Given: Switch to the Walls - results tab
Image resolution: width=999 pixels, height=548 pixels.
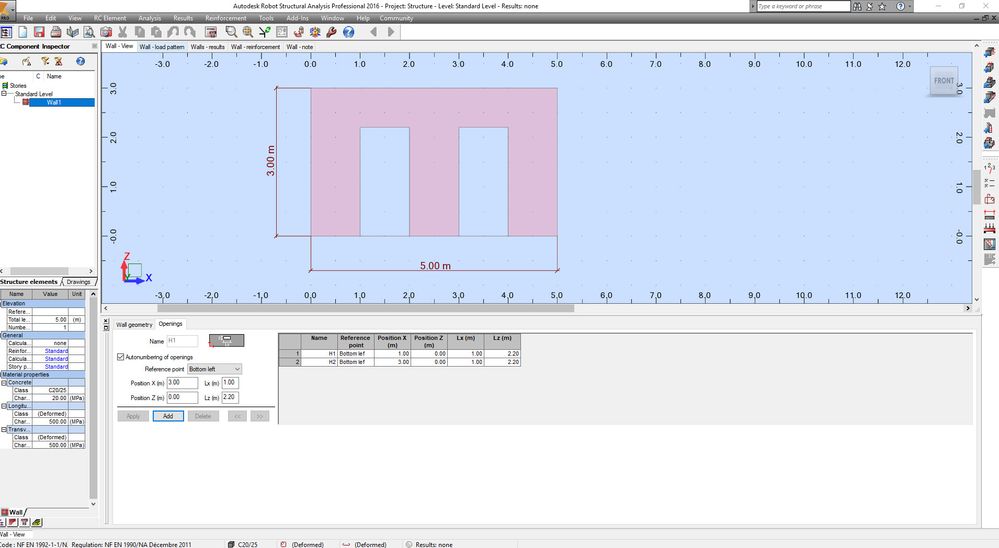Looking at the screenshot, I should 208,47.
